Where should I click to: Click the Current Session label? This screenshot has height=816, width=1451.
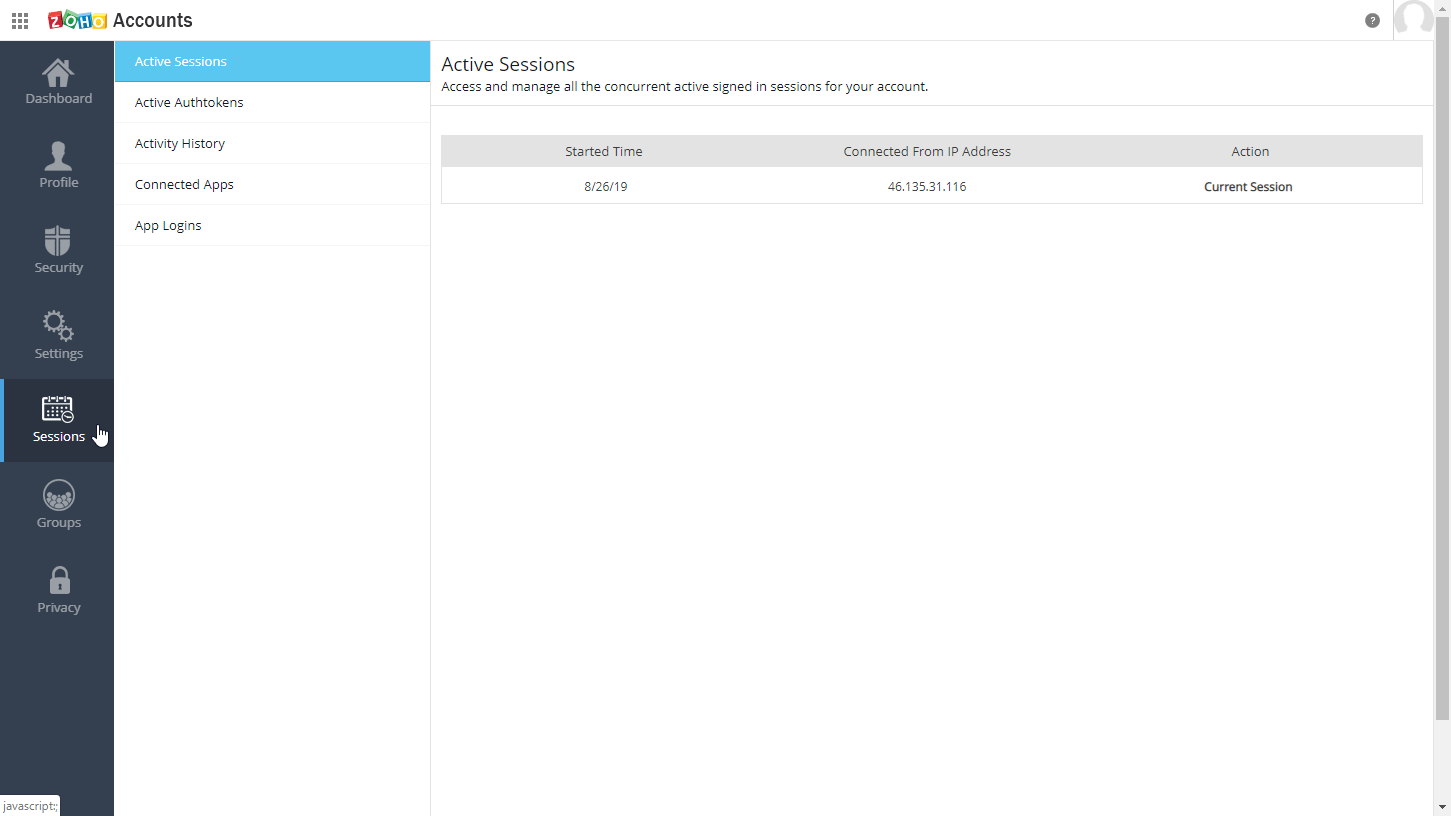1248,187
